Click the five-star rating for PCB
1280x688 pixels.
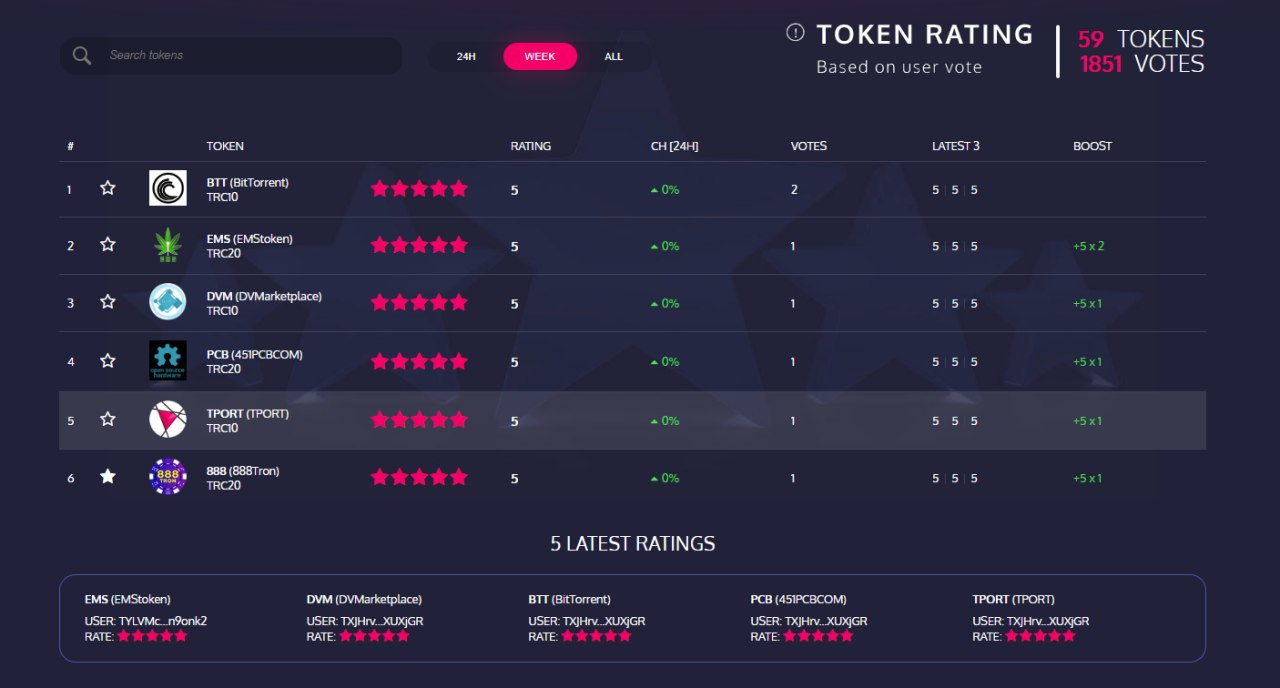[x=419, y=361]
